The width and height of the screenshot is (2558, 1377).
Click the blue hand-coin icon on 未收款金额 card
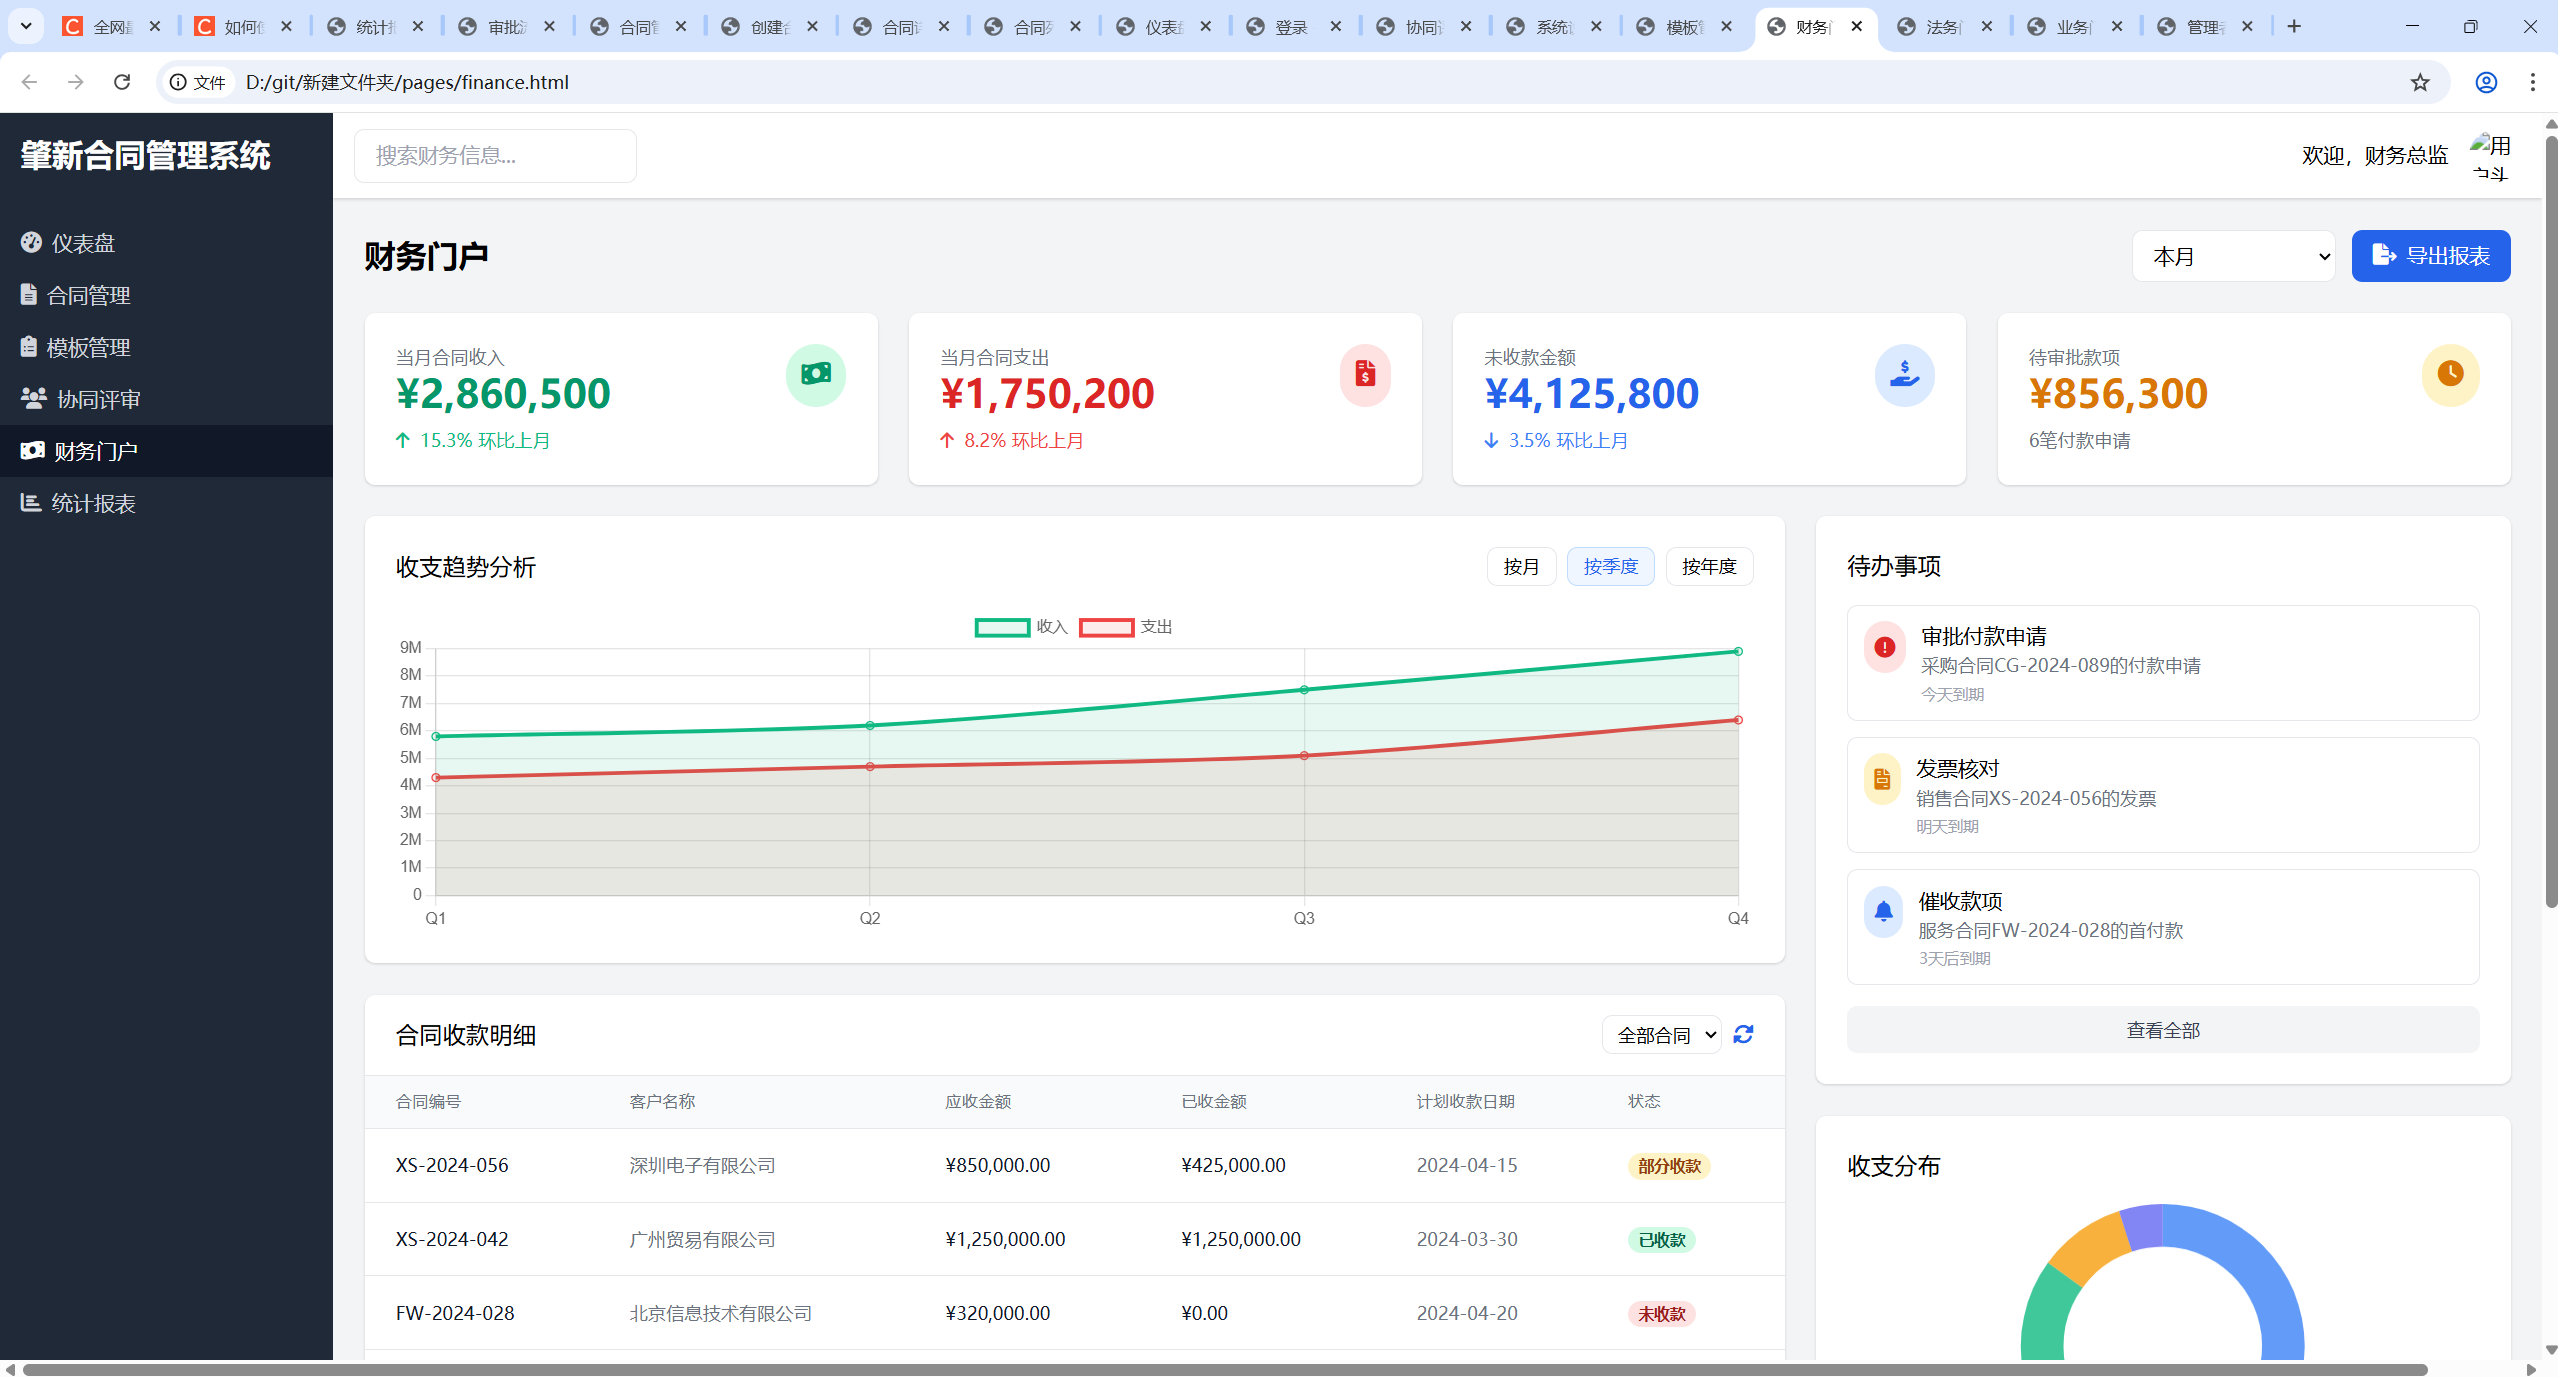1904,374
